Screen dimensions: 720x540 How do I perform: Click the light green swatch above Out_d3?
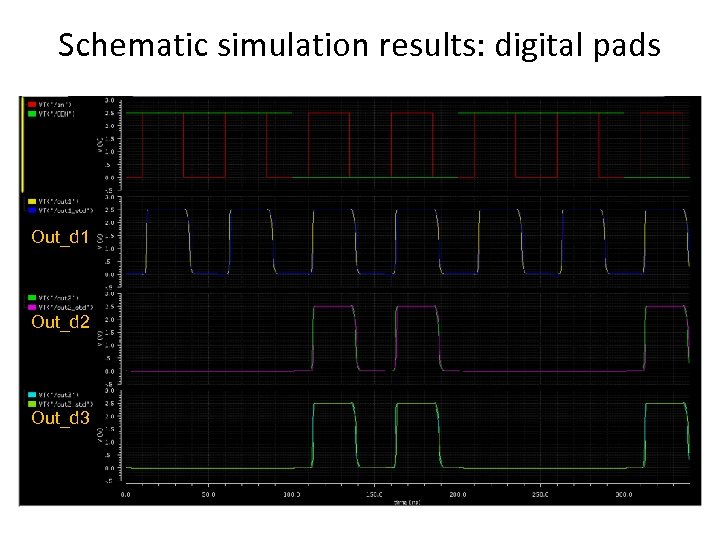point(32,404)
